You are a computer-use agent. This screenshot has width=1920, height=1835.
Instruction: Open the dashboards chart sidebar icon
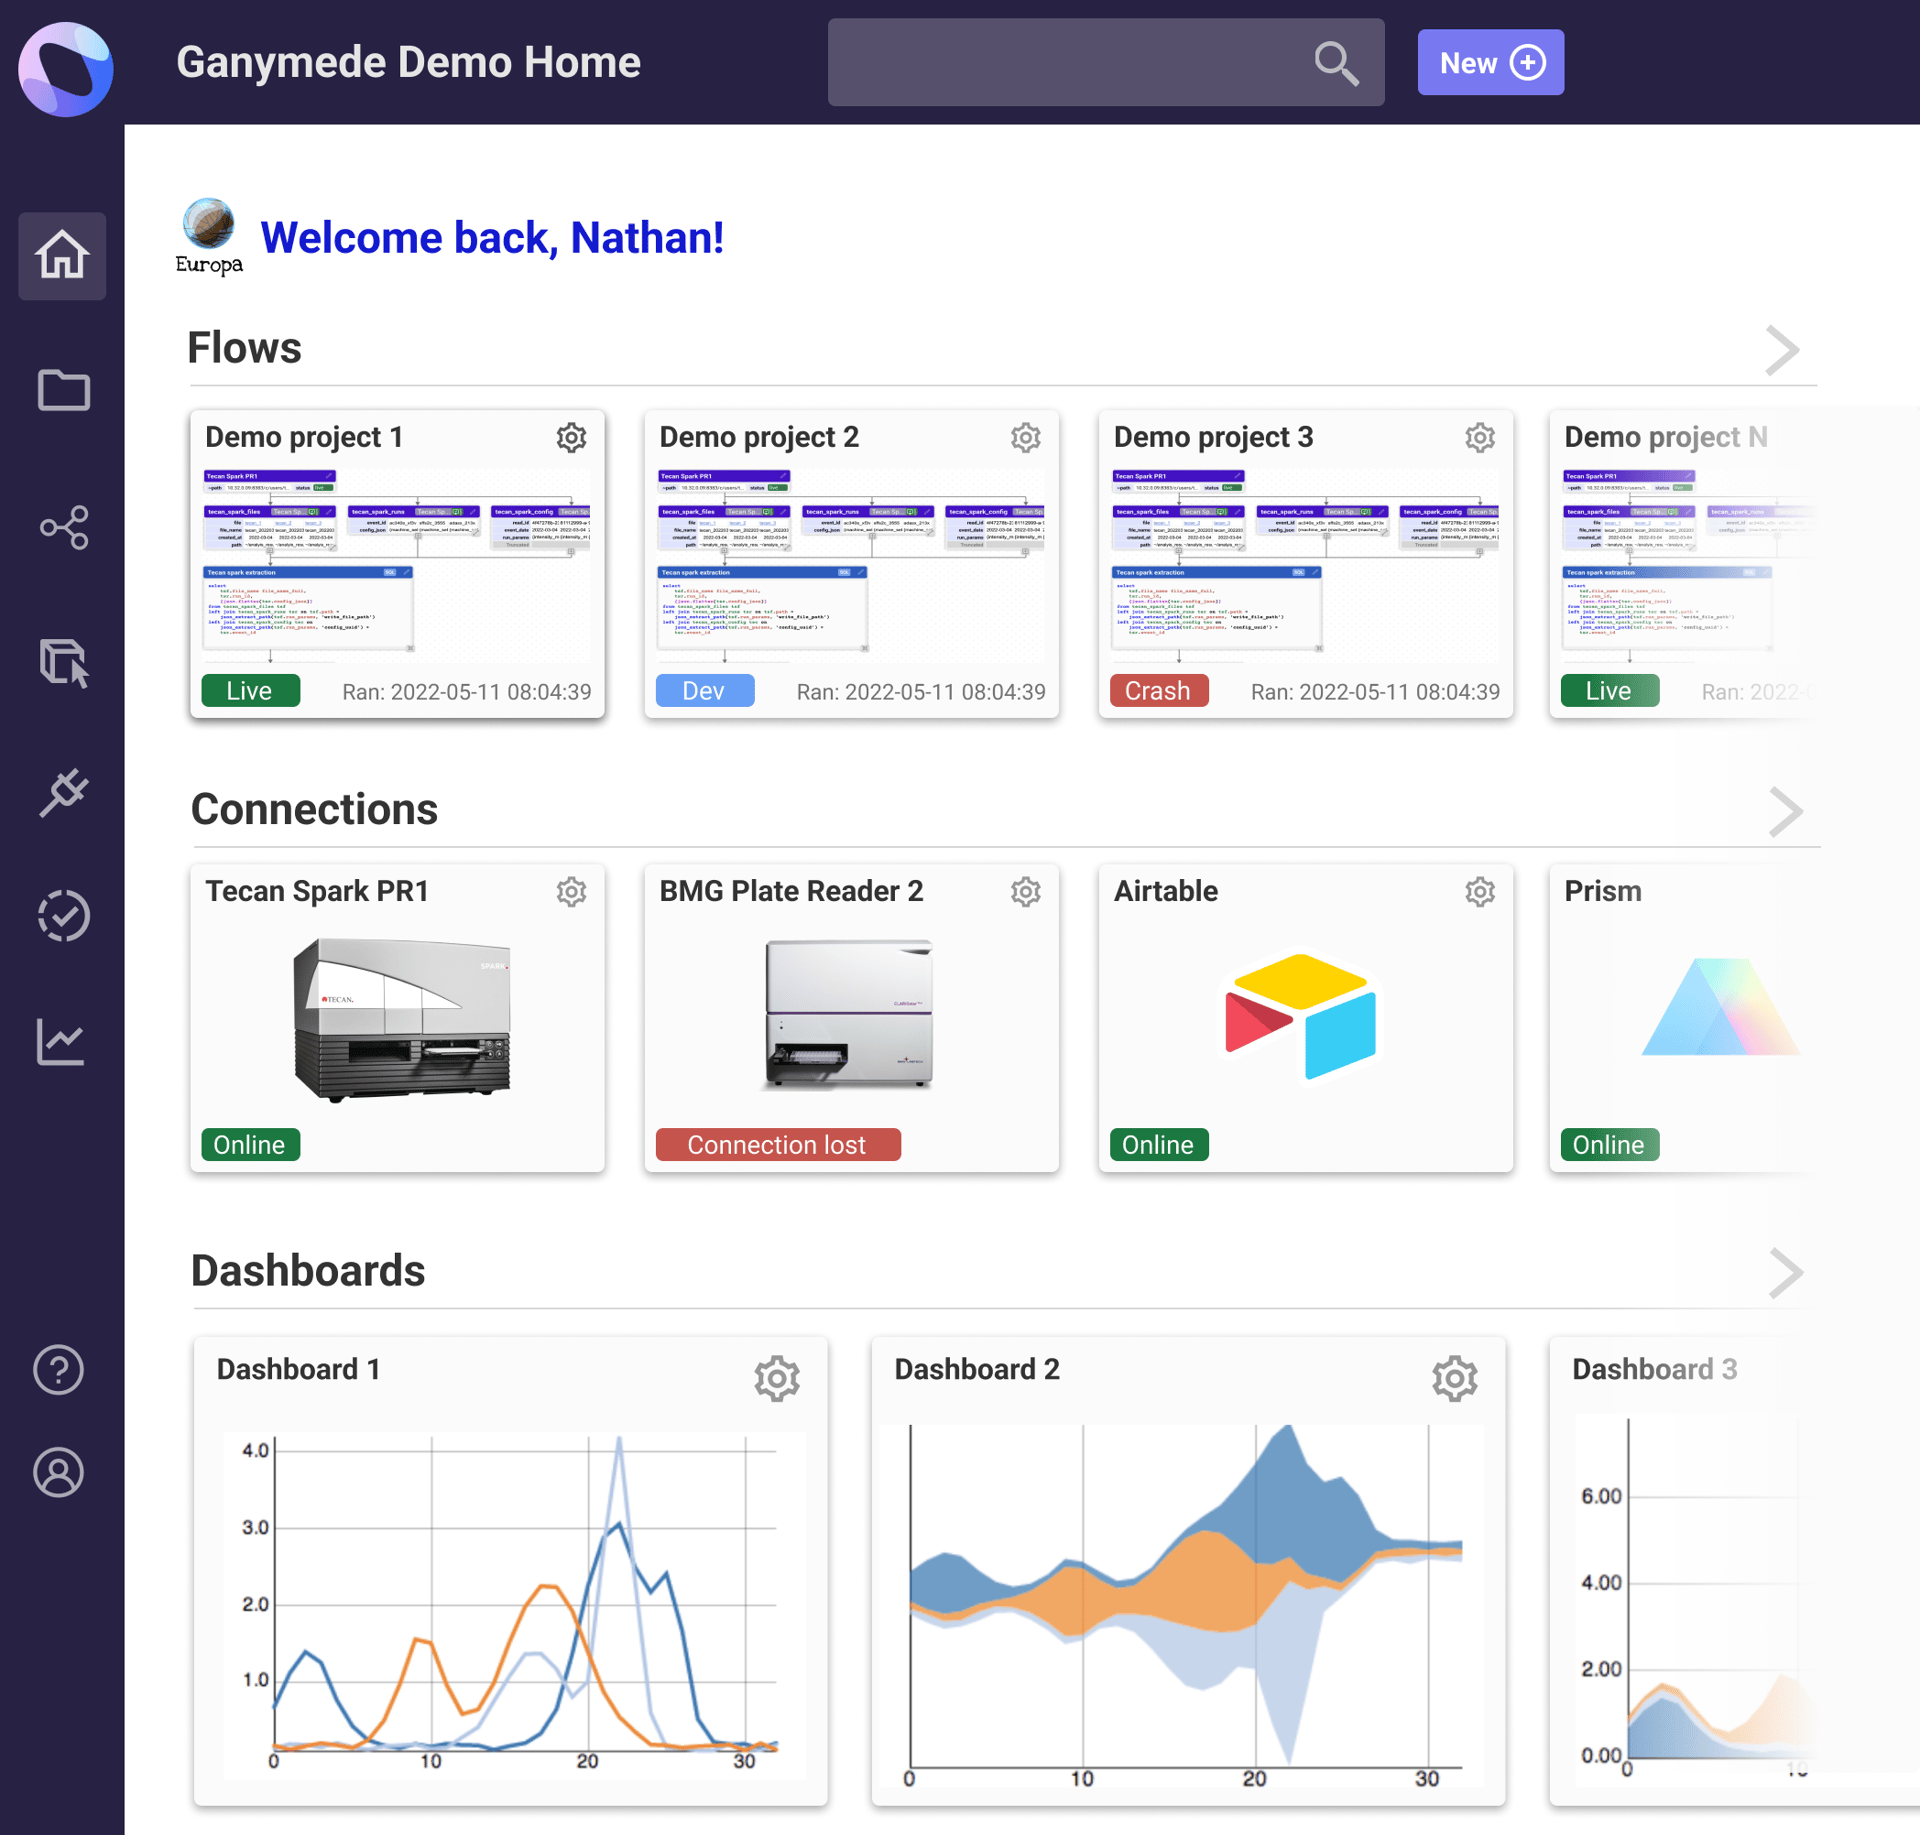tap(62, 1041)
